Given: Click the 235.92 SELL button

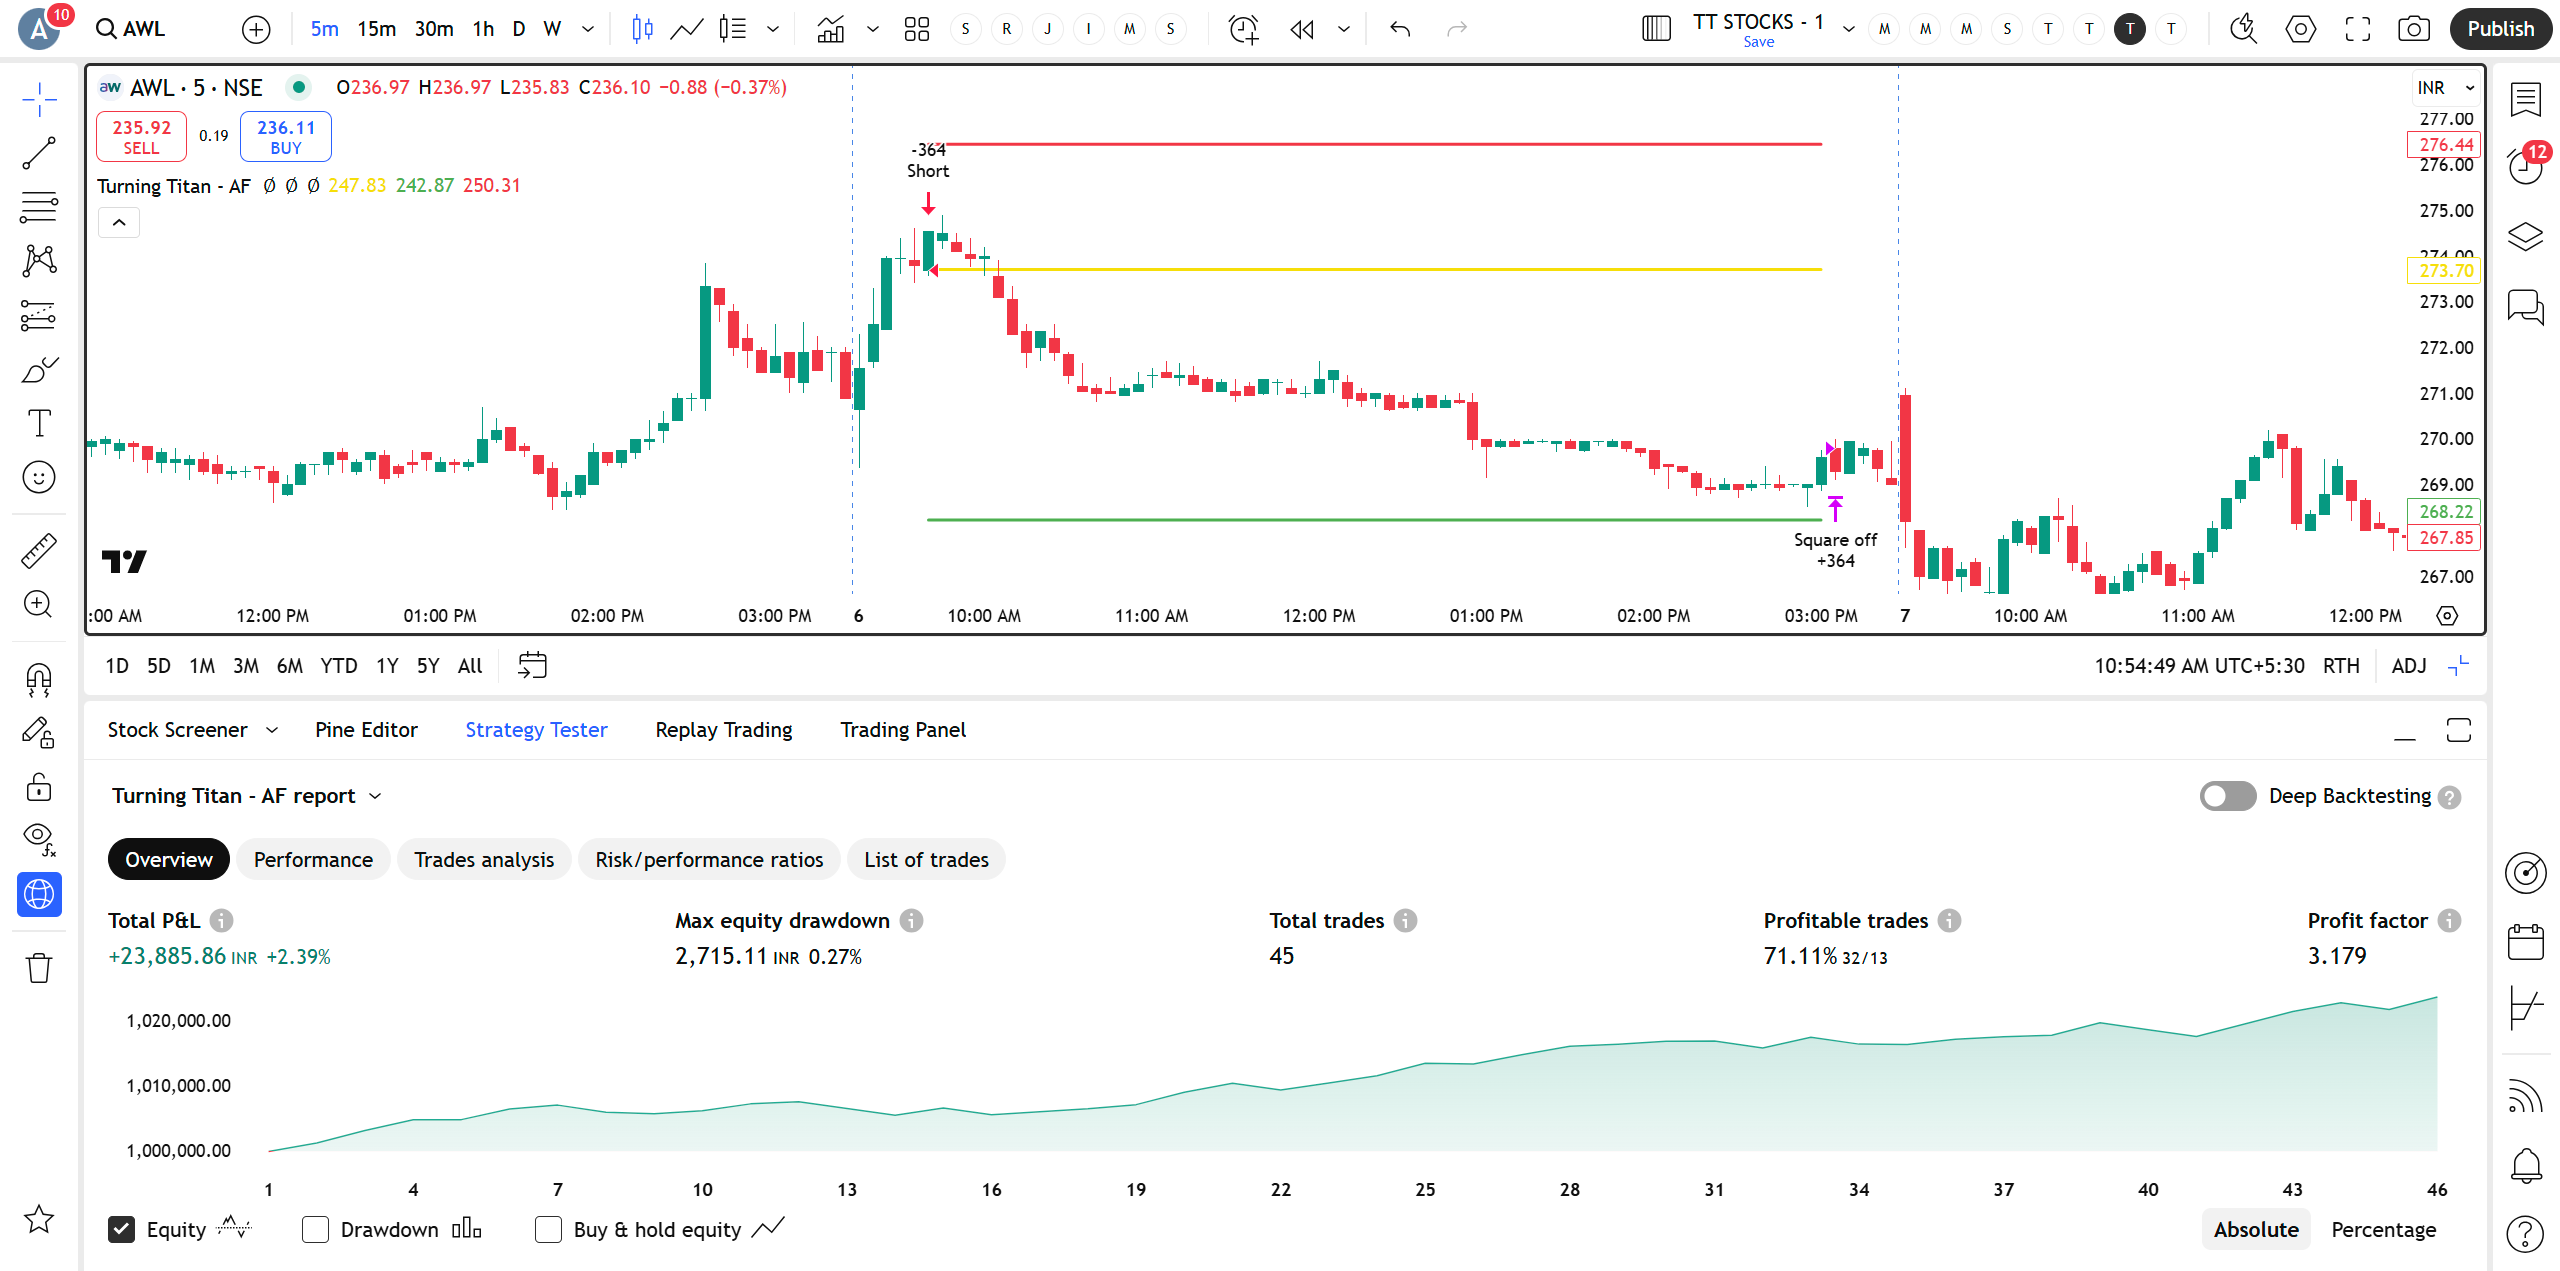Looking at the screenshot, I should (141, 137).
